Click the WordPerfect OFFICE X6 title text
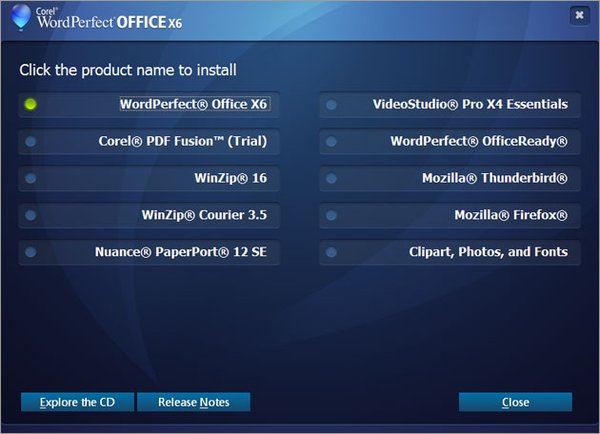The height and width of the screenshot is (434, 600). click(x=109, y=22)
